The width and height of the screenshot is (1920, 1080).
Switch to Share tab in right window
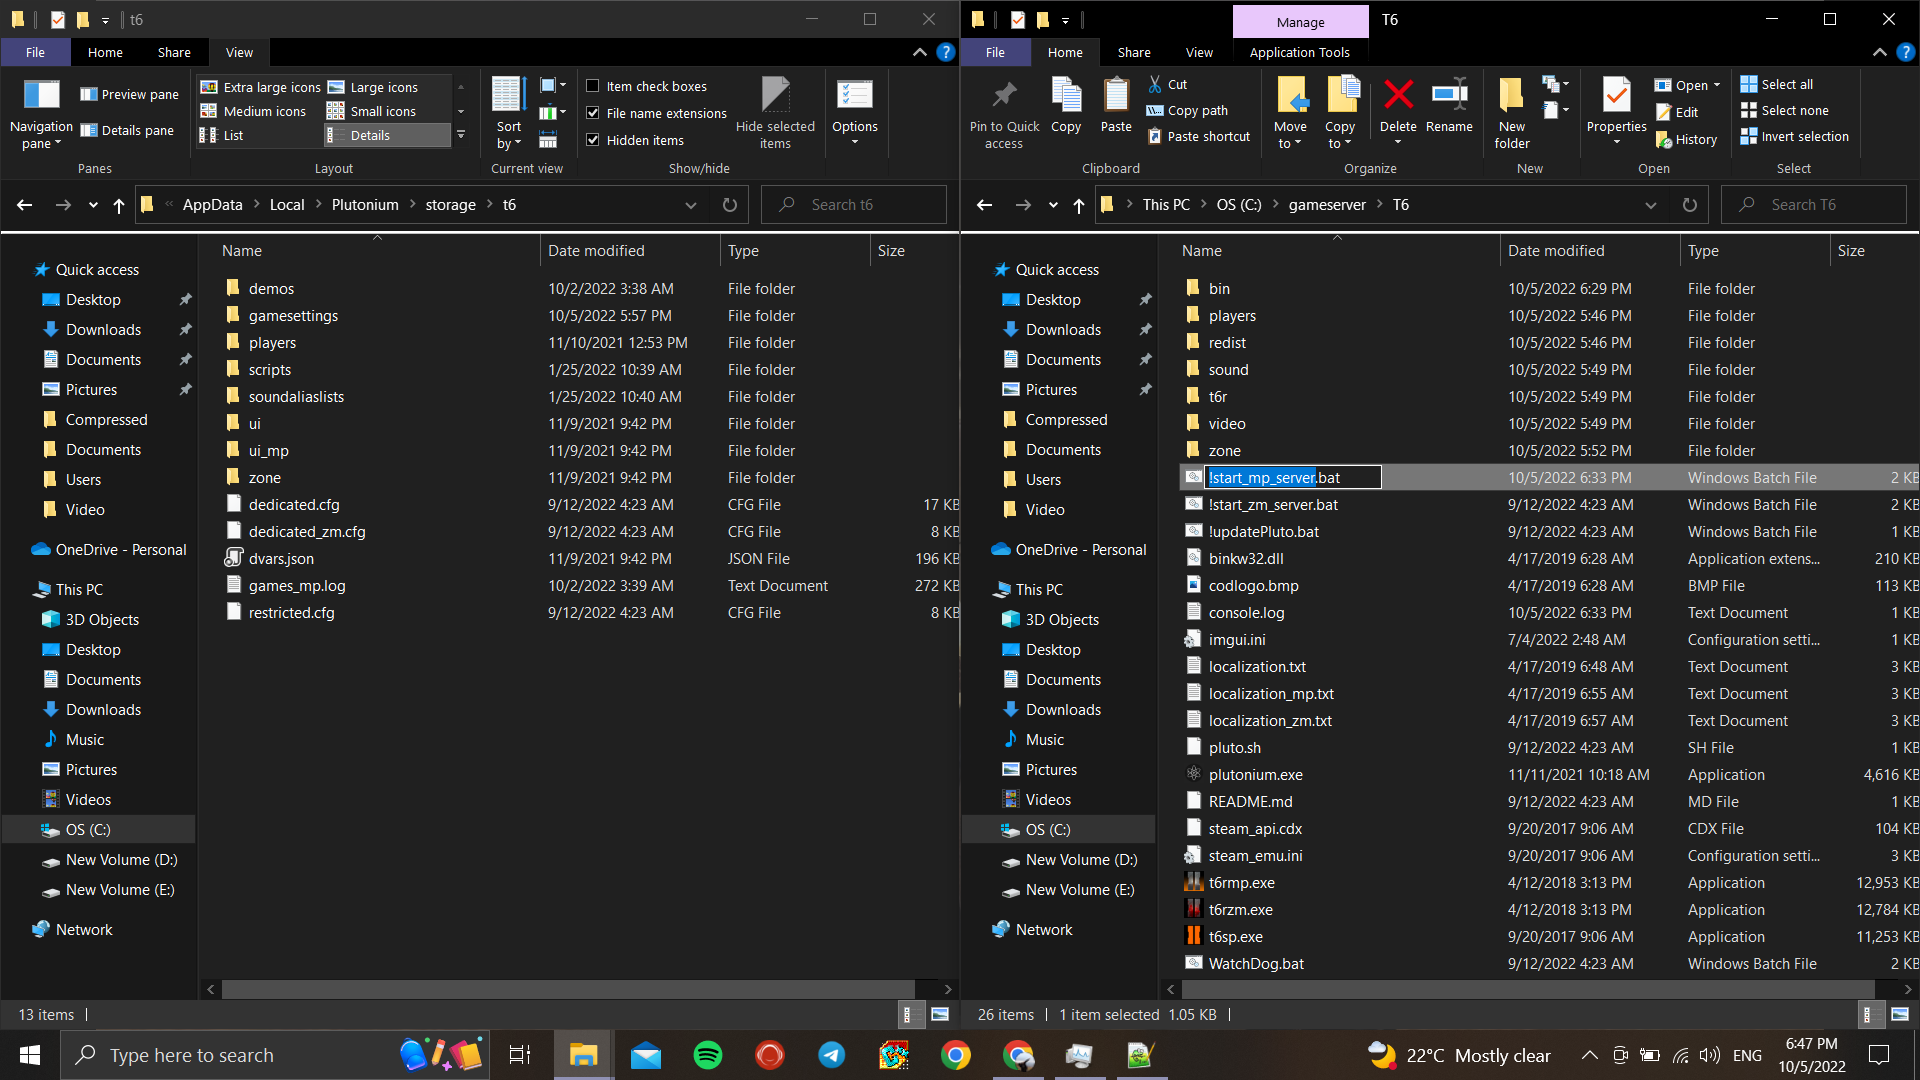point(1134,52)
